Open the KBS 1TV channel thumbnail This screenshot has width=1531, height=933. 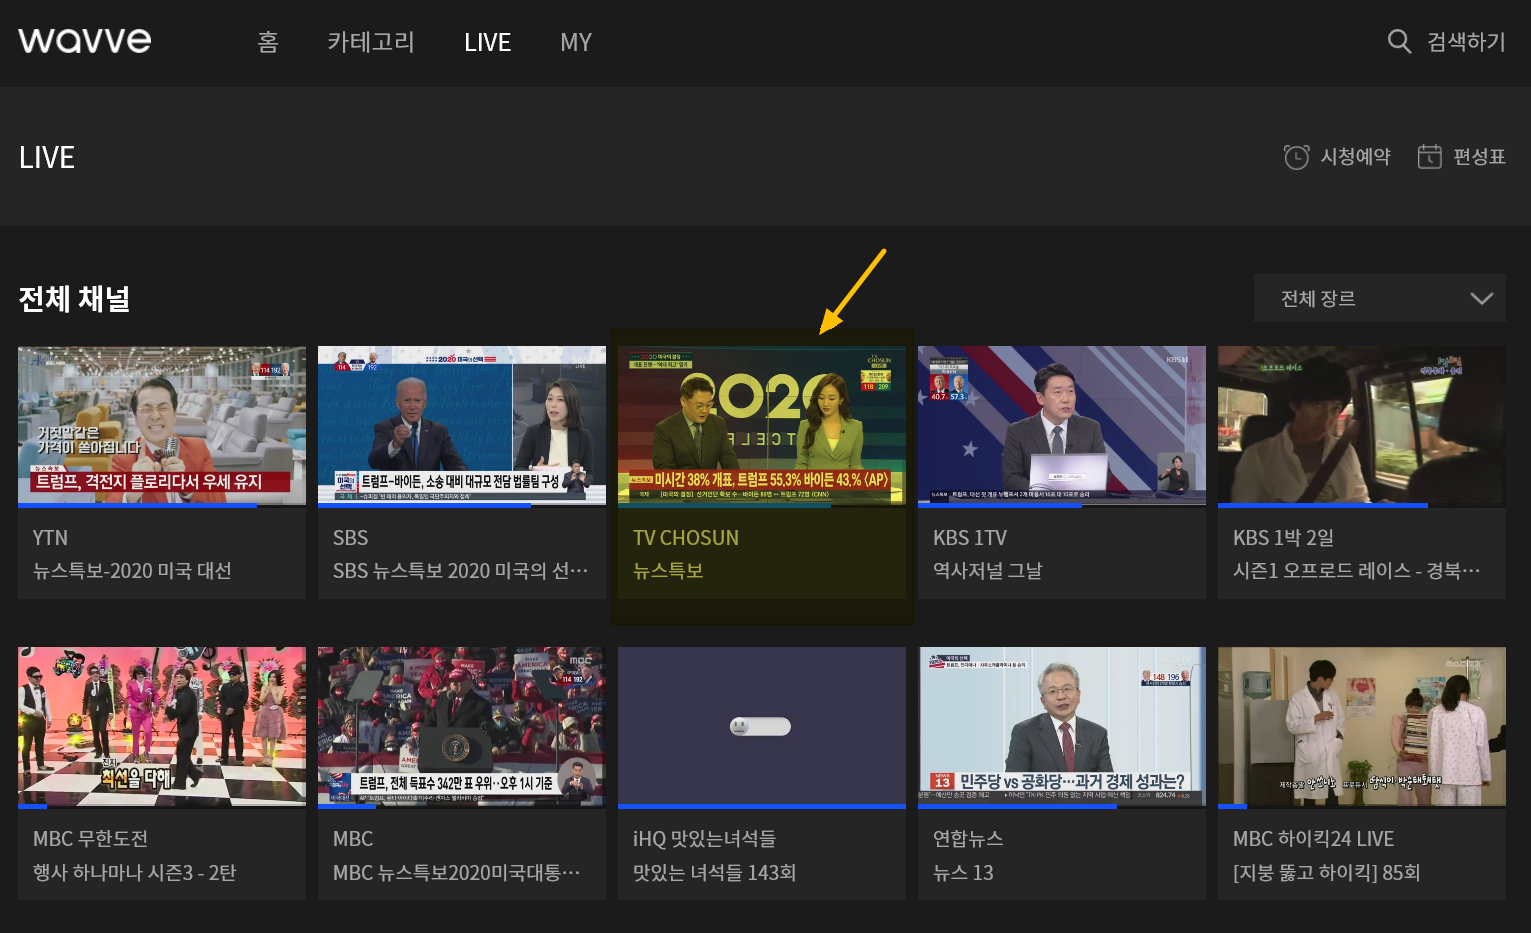point(1062,426)
